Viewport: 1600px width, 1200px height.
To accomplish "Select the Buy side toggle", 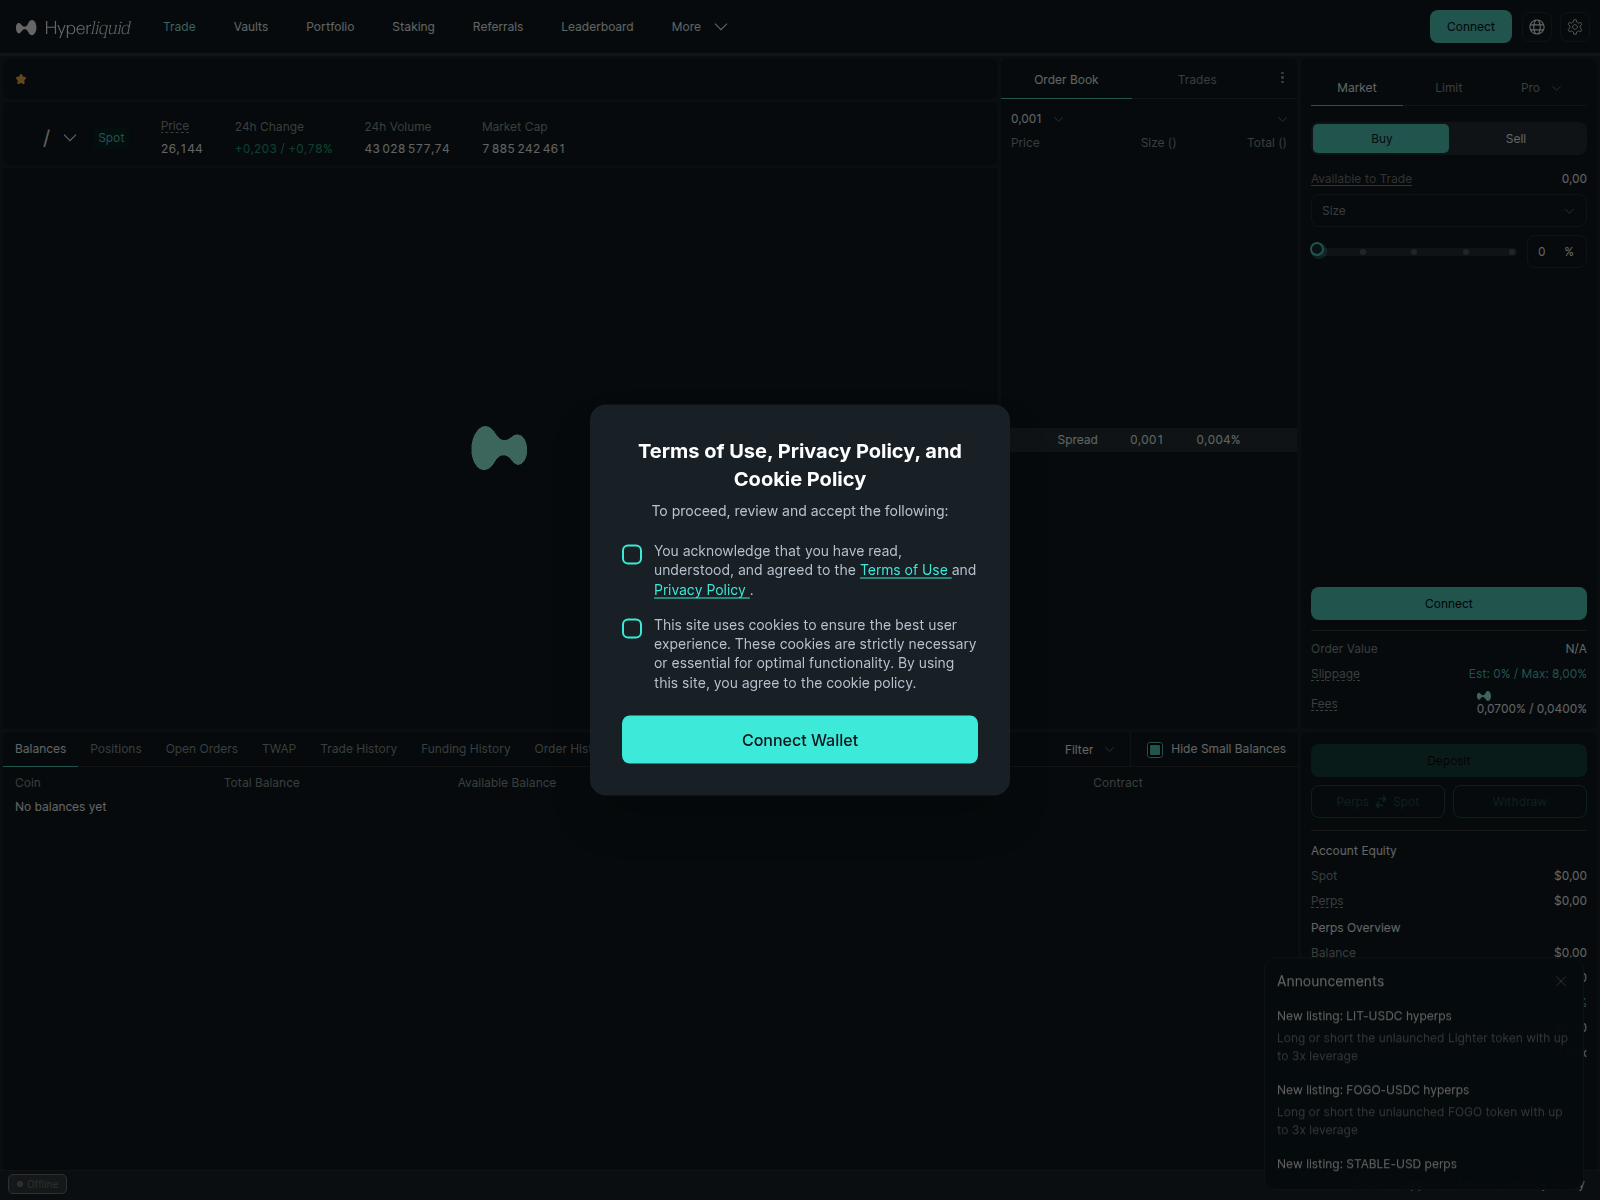I will [1381, 139].
